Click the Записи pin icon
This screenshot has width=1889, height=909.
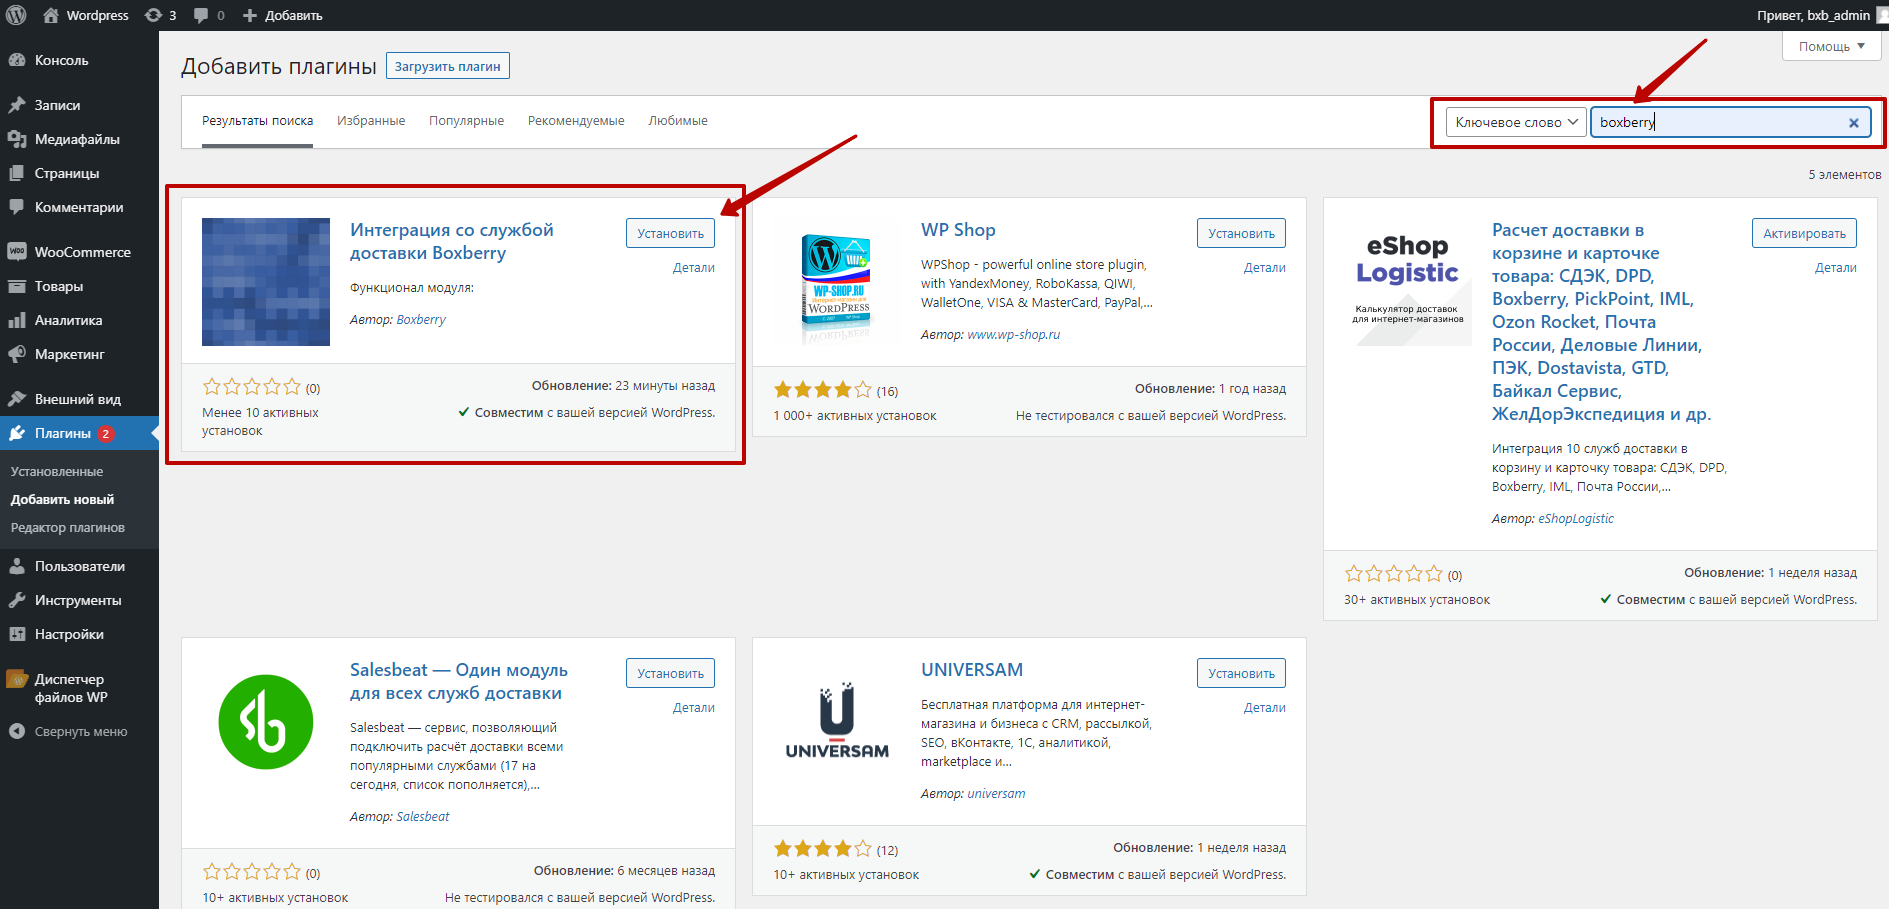point(17,105)
